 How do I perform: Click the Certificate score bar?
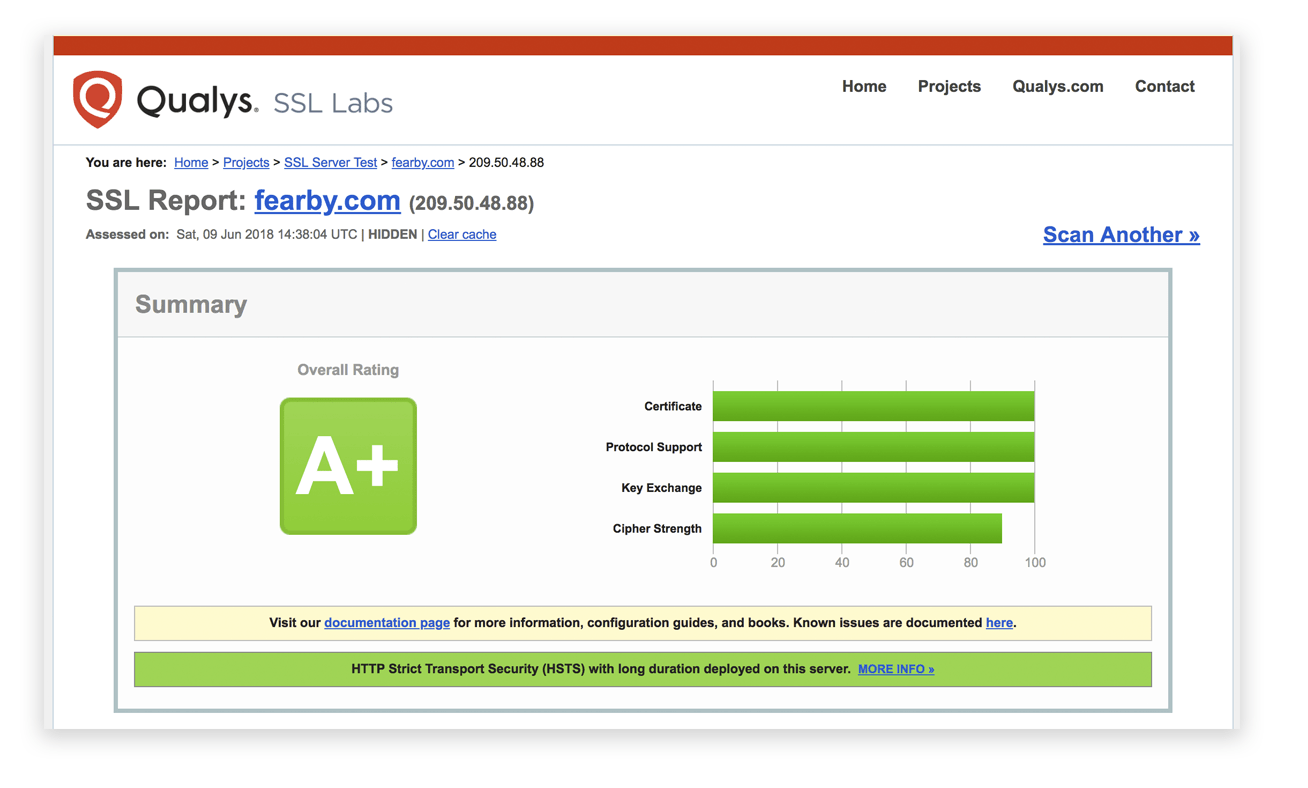click(873, 406)
